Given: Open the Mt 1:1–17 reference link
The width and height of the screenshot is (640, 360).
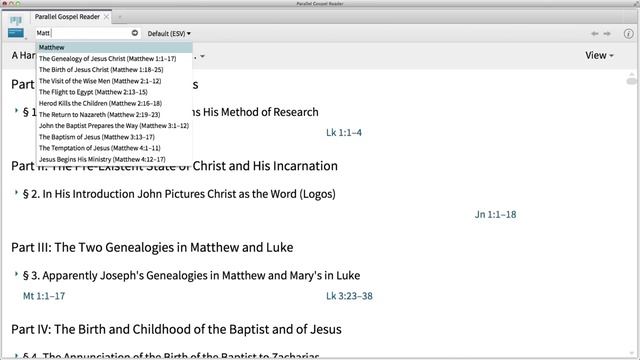Looking at the screenshot, I should (x=44, y=296).
